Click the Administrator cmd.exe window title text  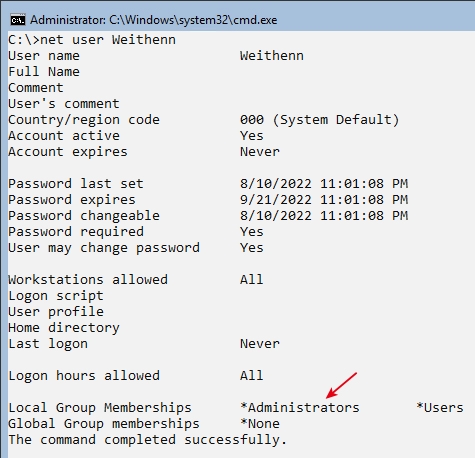point(154,20)
